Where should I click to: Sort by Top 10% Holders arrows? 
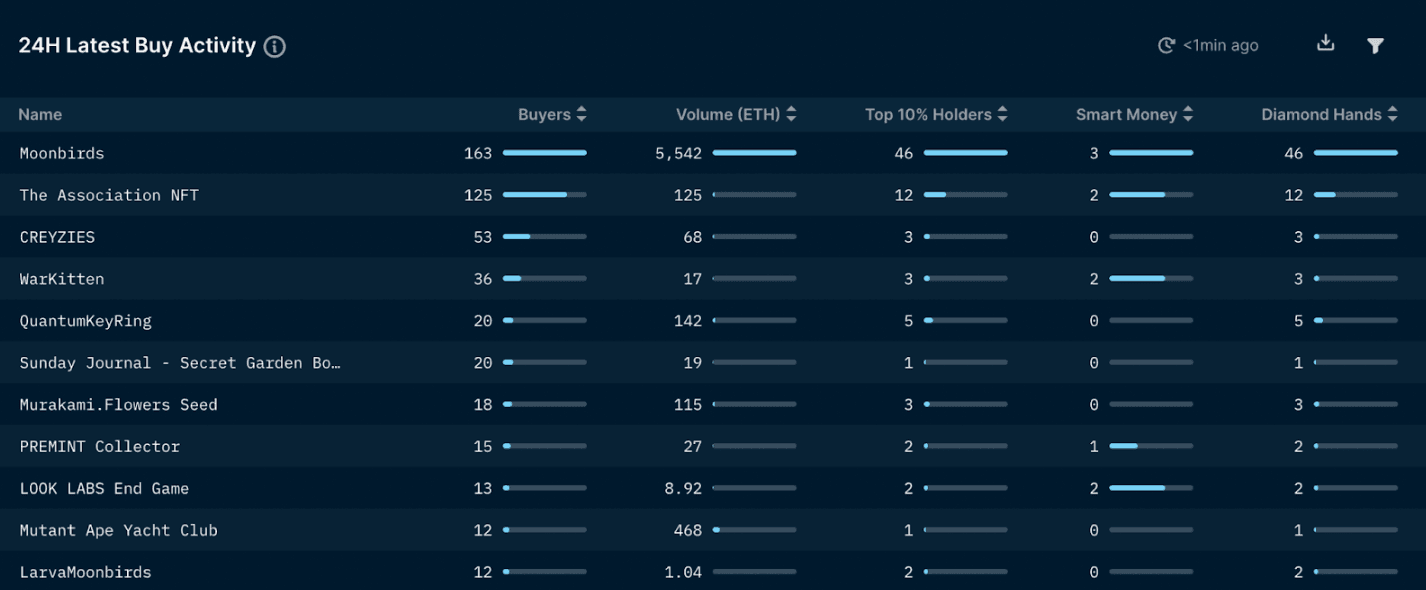pyautogui.click(x=1002, y=115)
